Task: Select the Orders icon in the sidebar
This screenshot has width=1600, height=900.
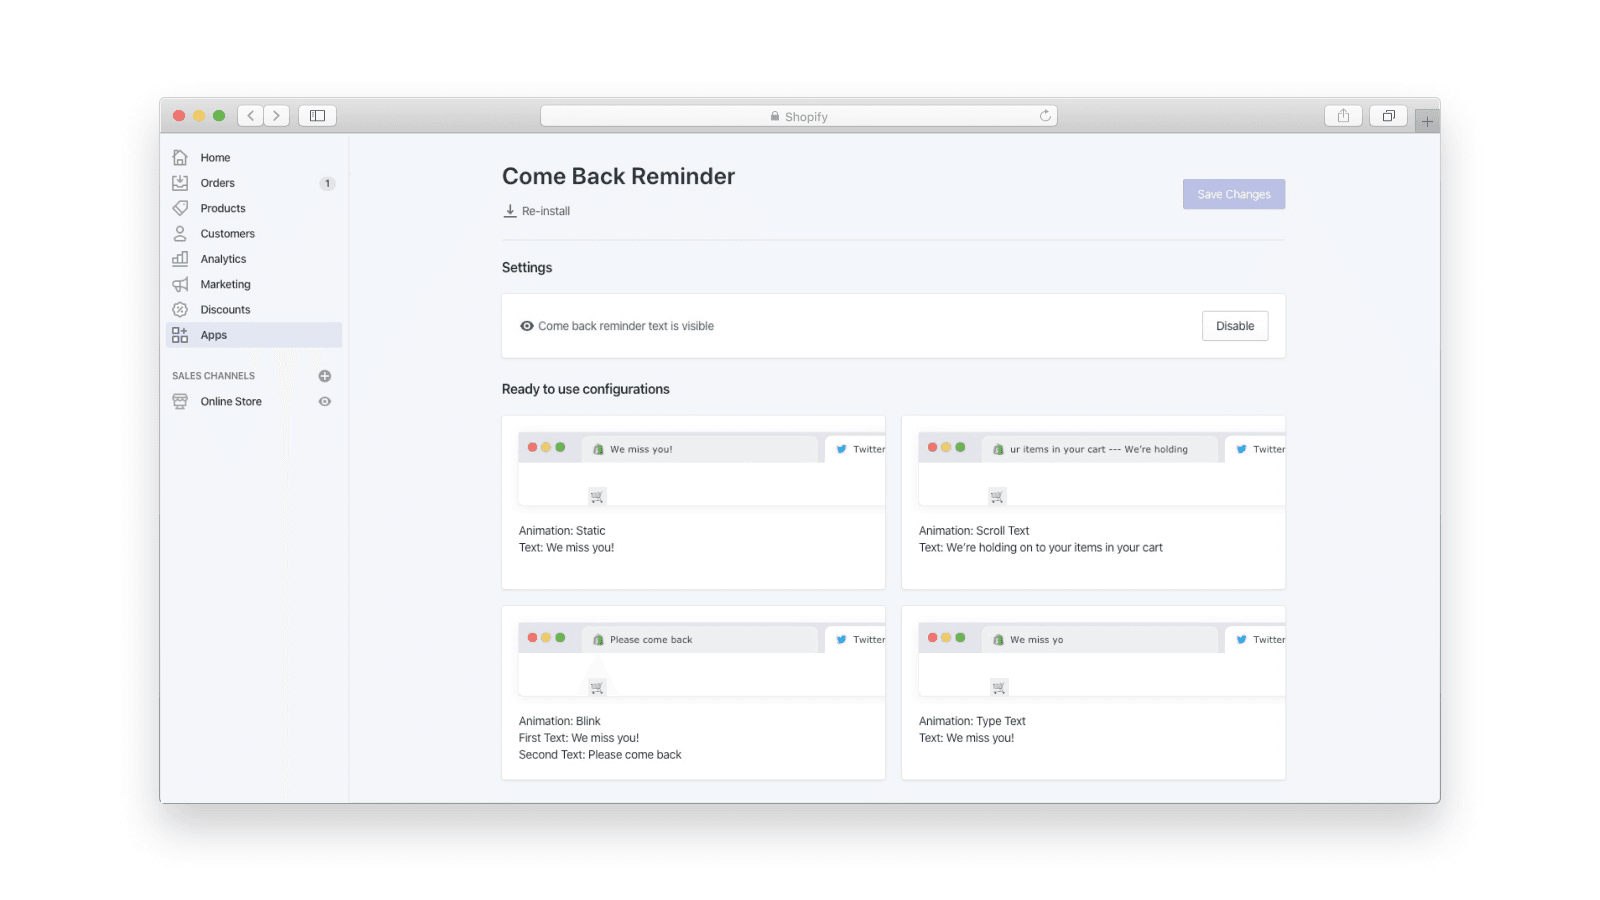Action: 180,182
